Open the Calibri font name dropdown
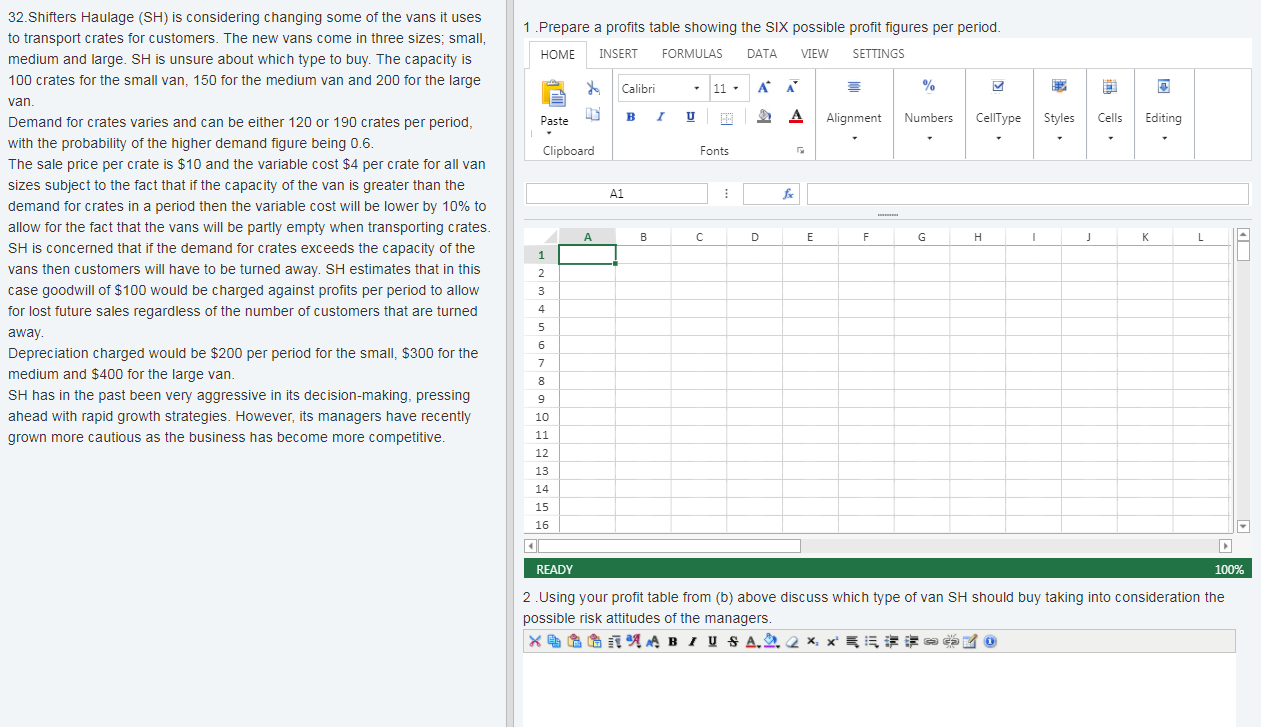Viewport: 1261px width, 727px height. click(696, 89)
